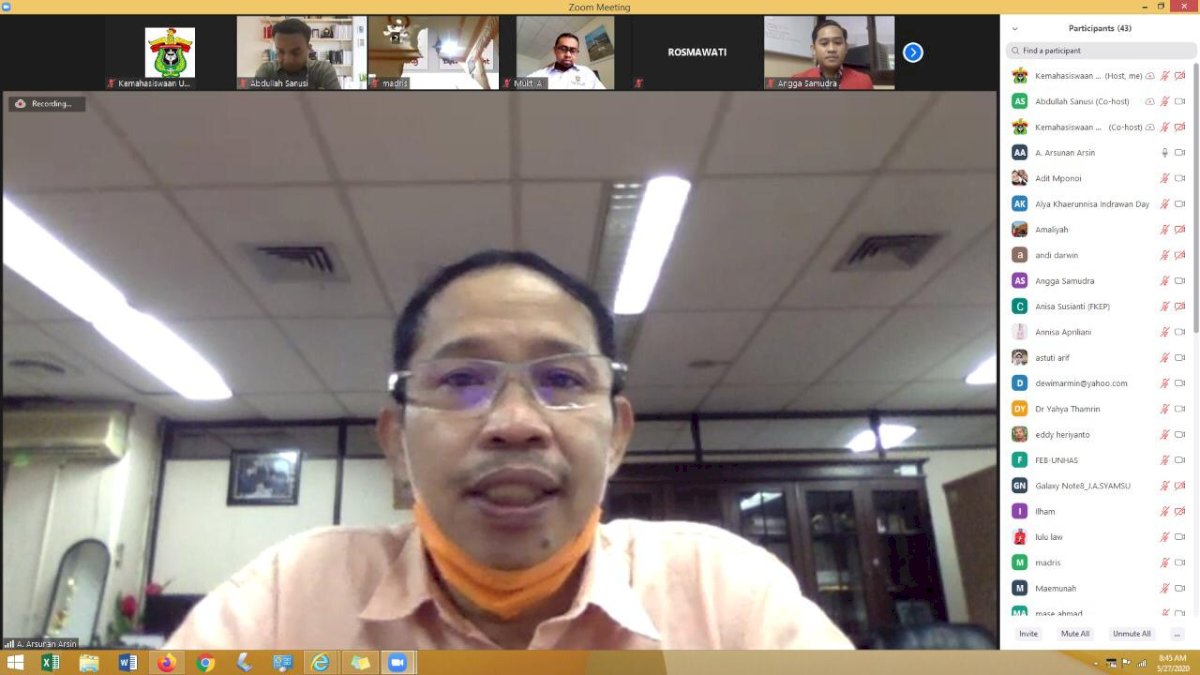Select the ROSMAWATI video tile
The width and height of the screenshot is (1200, 675).
point(697,52)
